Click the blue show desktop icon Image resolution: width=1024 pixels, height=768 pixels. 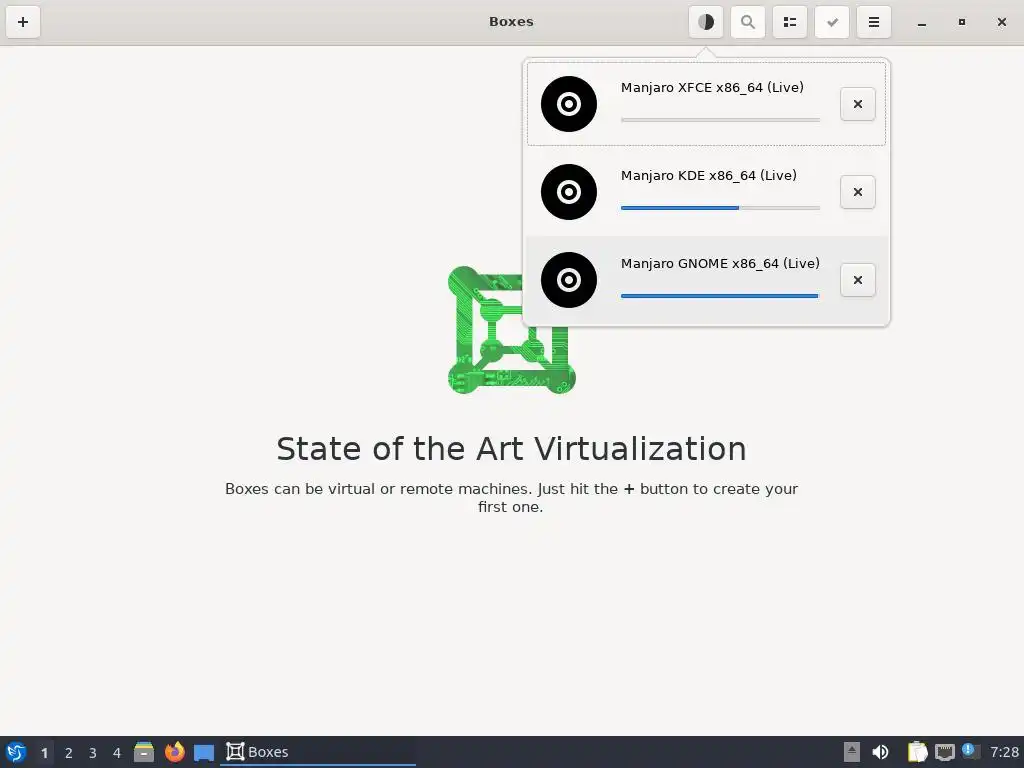204,752
